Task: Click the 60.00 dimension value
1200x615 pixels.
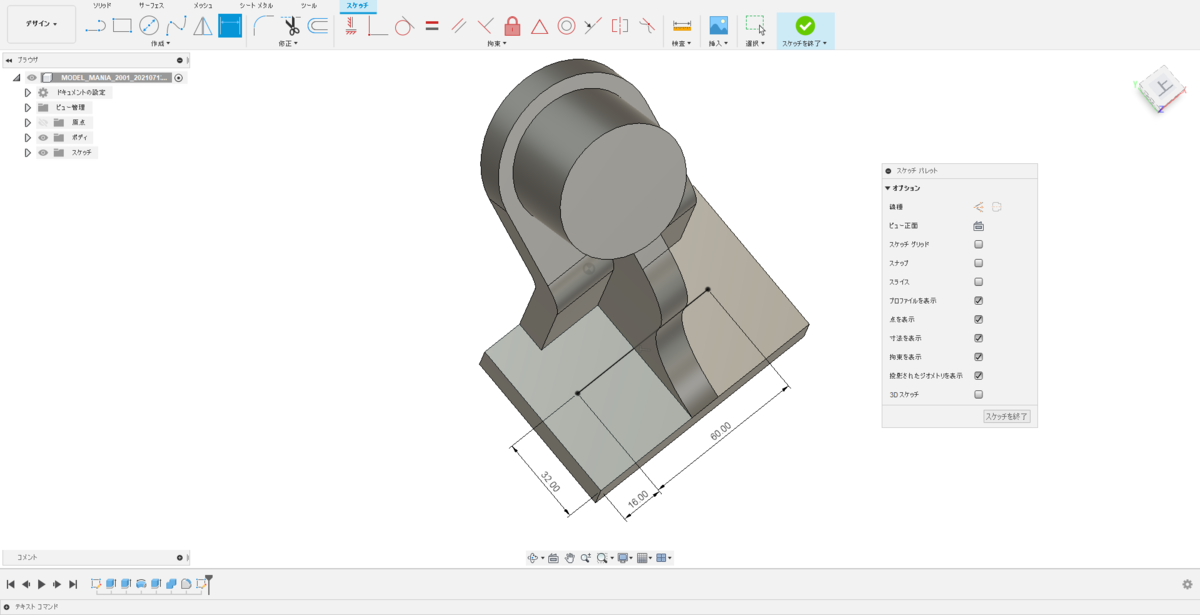Action: click(x=720, y=432)
